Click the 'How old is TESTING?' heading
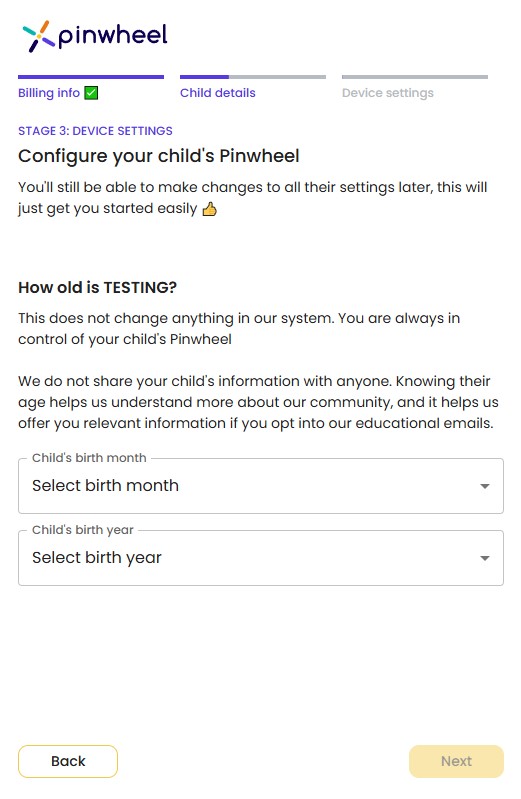Viewport: 521px width, 799px height. pyautogui.click(x=97, y=288)
